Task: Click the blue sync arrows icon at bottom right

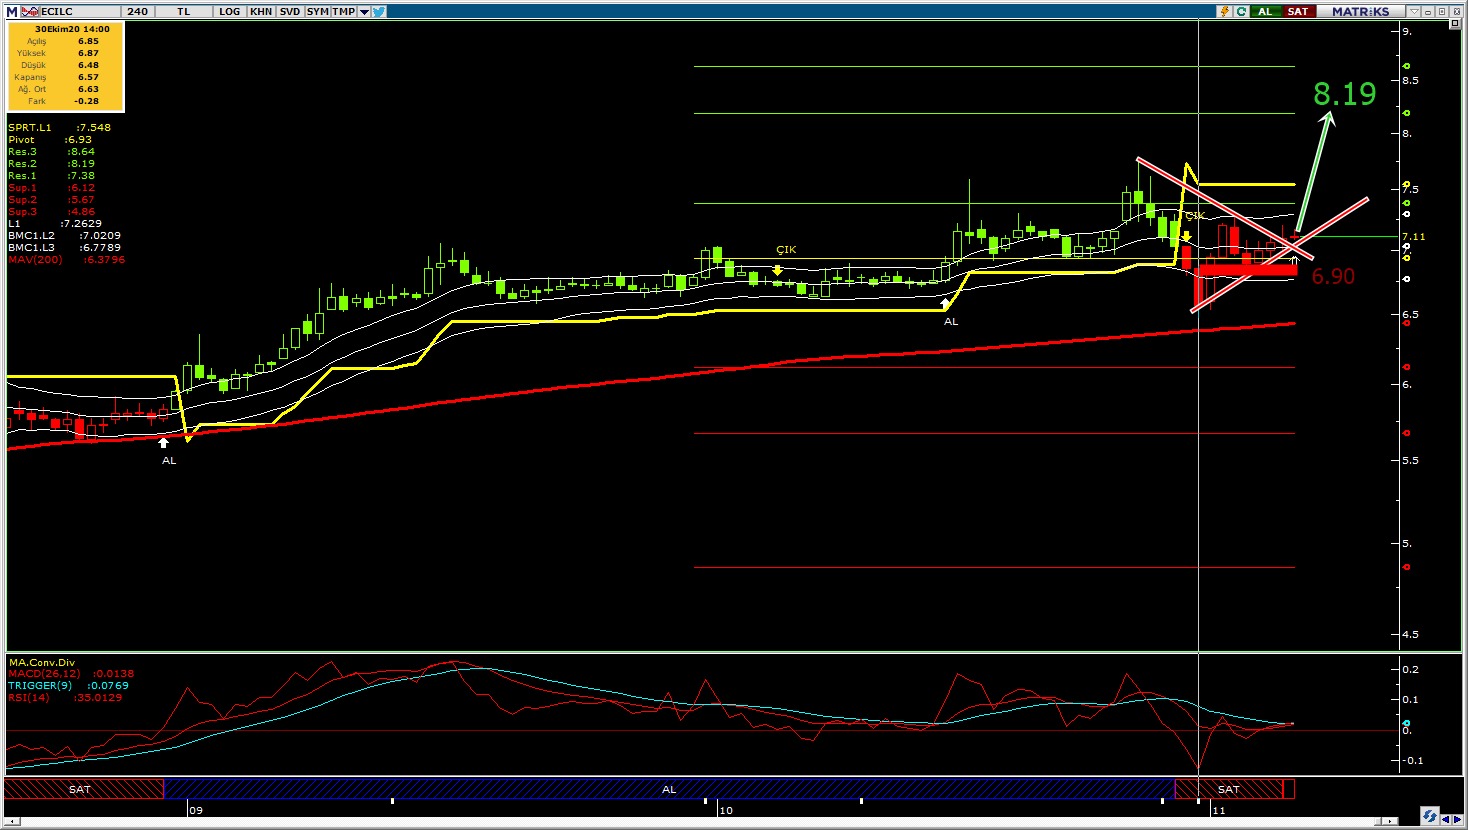Action: pos(1430,816)
